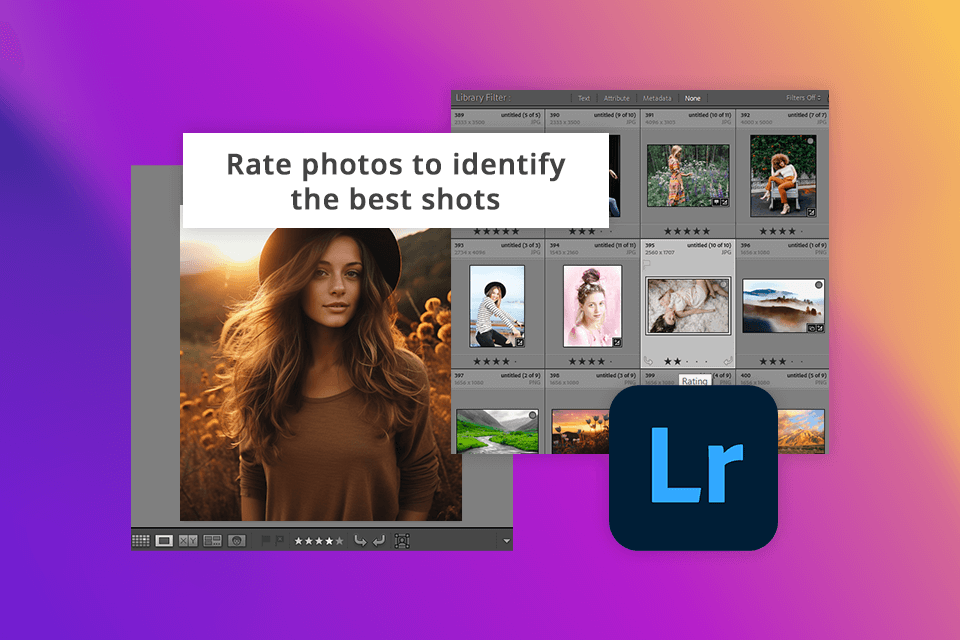Screen dimensions: 960x640
Task: Rotate photo counter-clockwise in the toolbar
Action: coord(360,540)
